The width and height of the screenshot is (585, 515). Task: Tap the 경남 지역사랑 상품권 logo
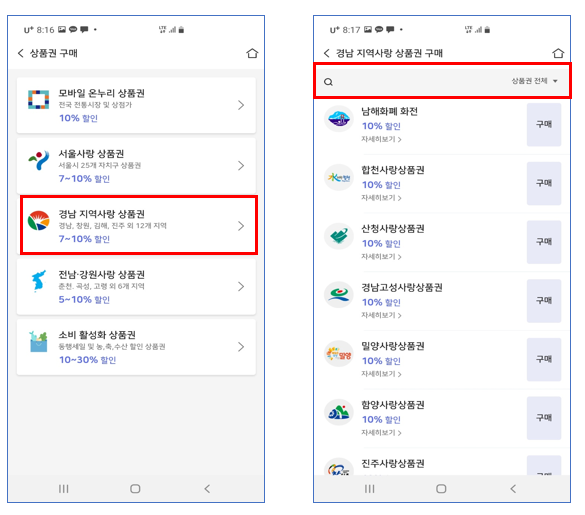38,220
